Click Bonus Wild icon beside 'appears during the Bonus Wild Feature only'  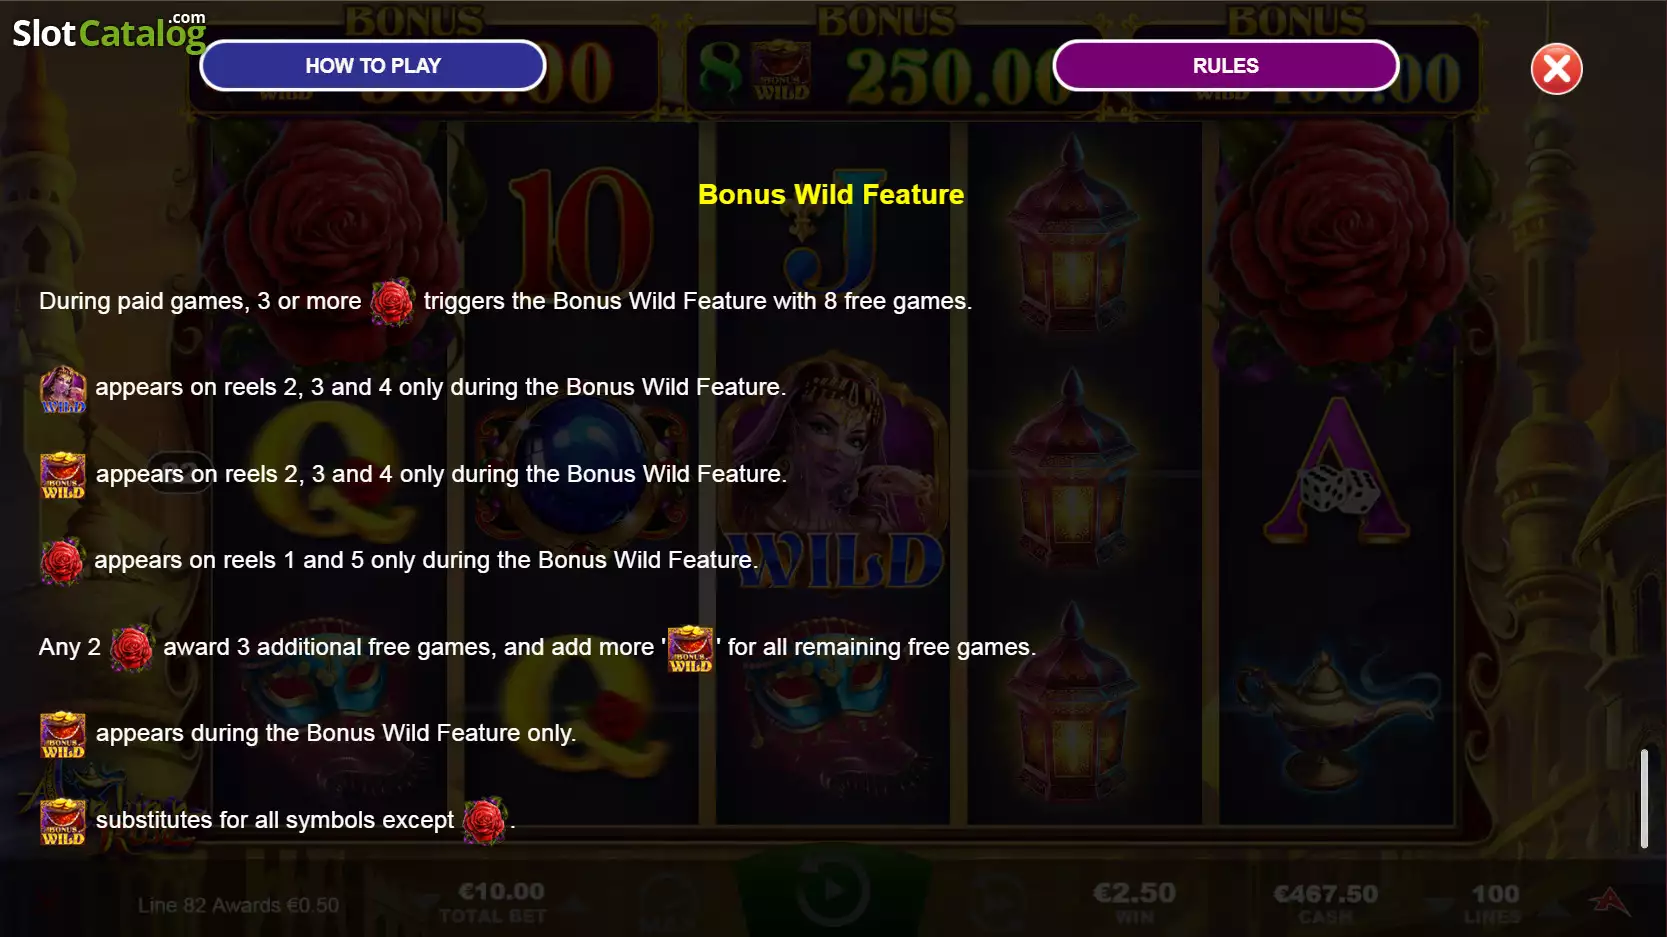tap(62, 735)
